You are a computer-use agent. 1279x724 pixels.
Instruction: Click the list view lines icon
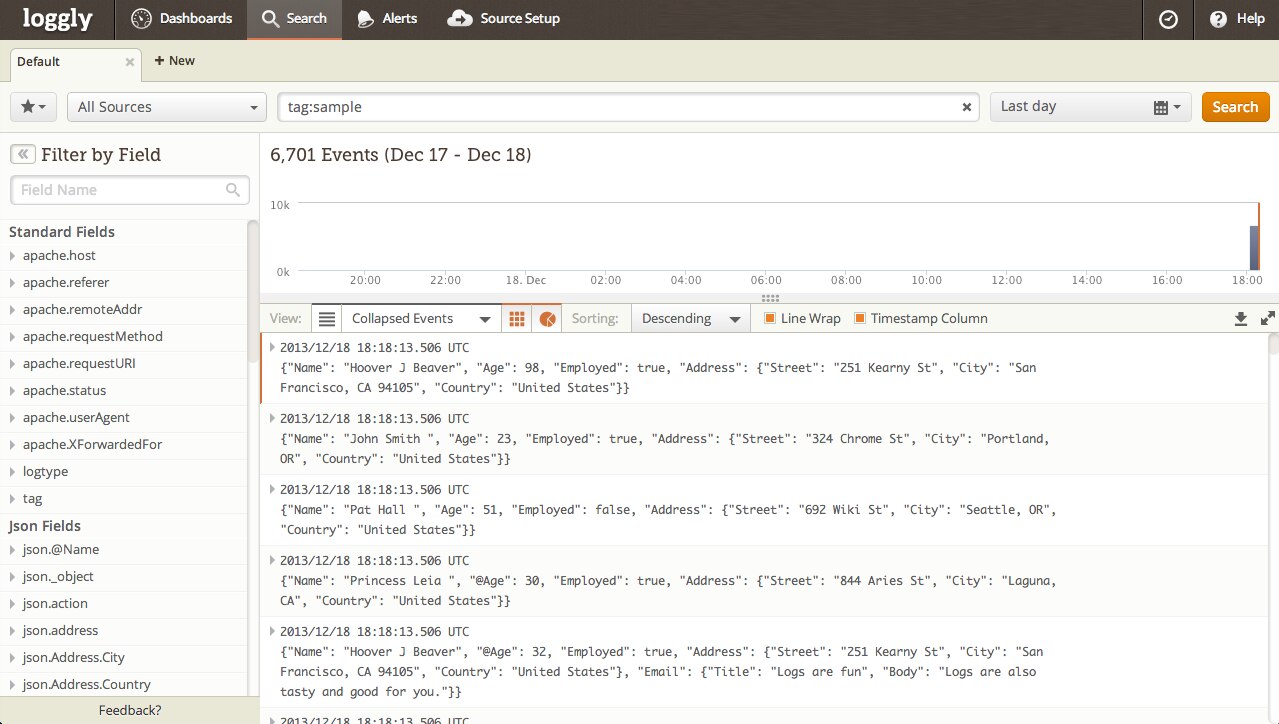point(327,319)
